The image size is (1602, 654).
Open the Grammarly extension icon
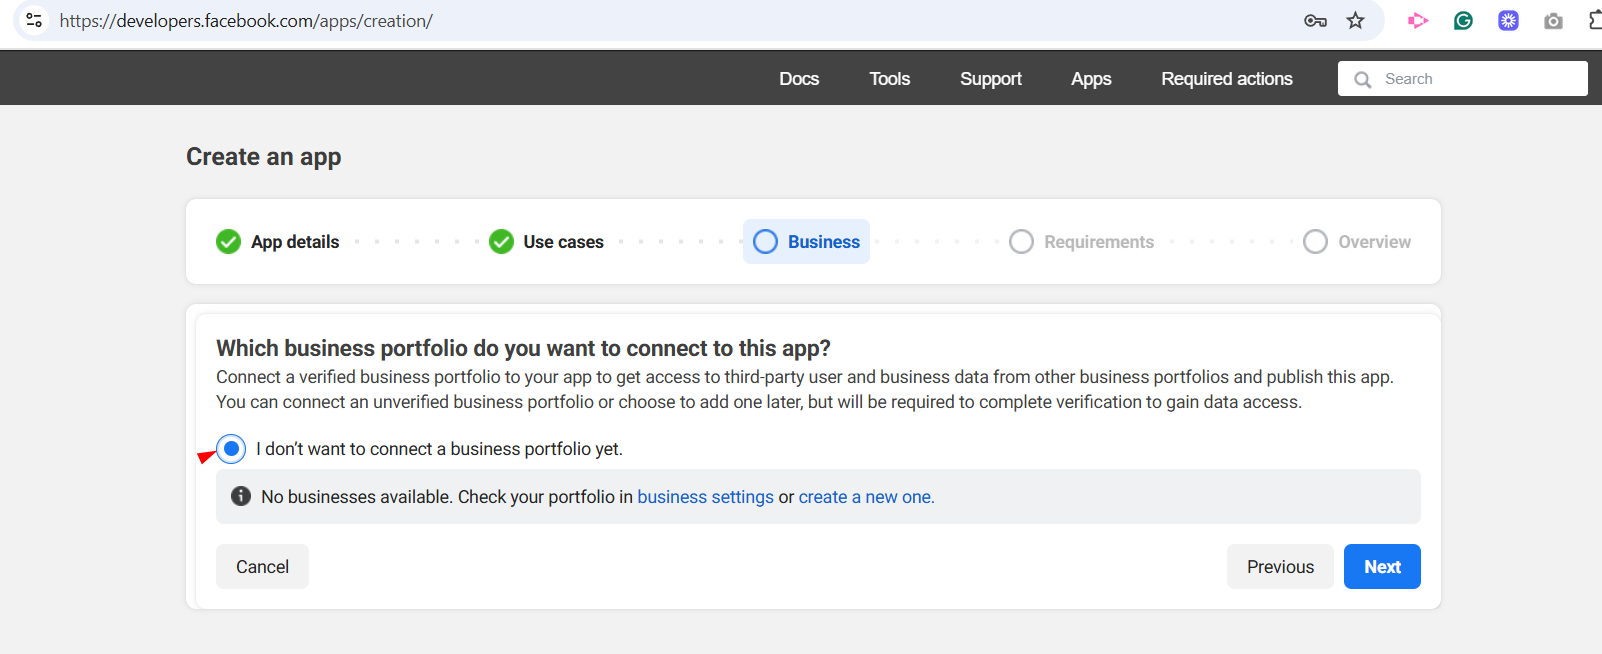pyautogui.click(x=1463, y=21)
